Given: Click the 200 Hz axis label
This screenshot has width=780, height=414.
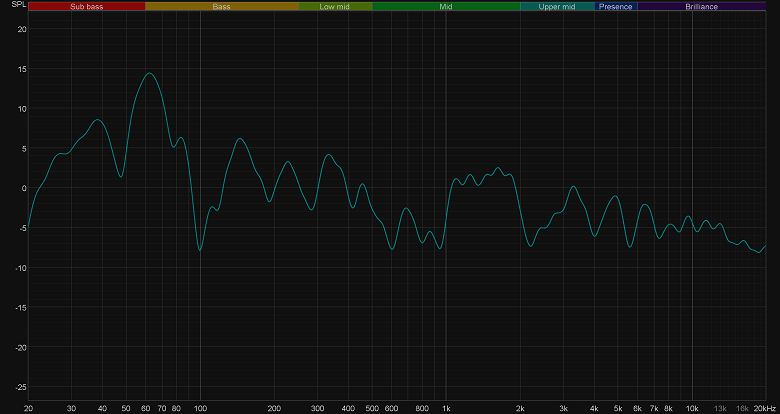Looking at the screenshot, I should pos(274,408).
